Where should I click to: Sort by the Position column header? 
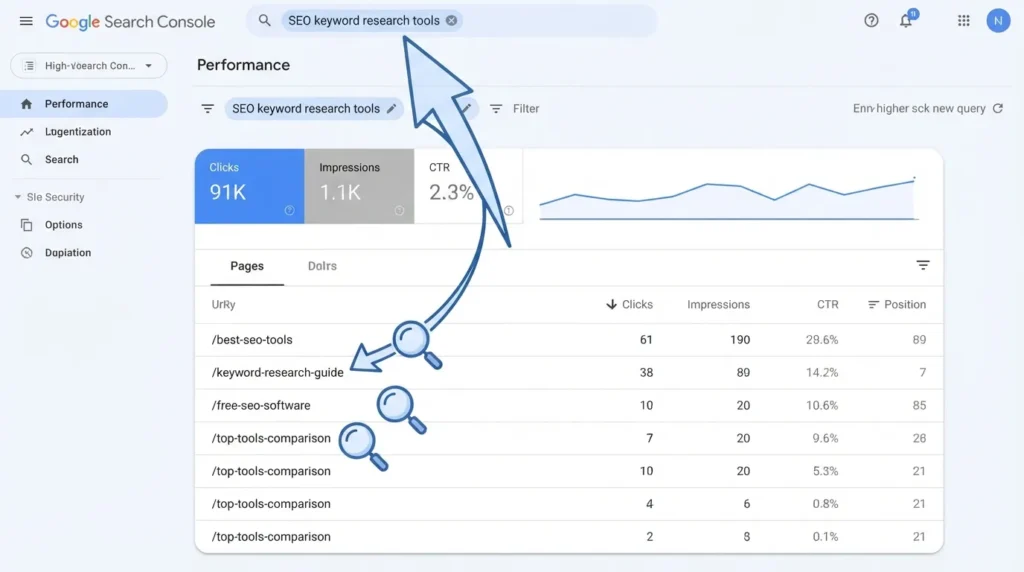click(897, 305)
